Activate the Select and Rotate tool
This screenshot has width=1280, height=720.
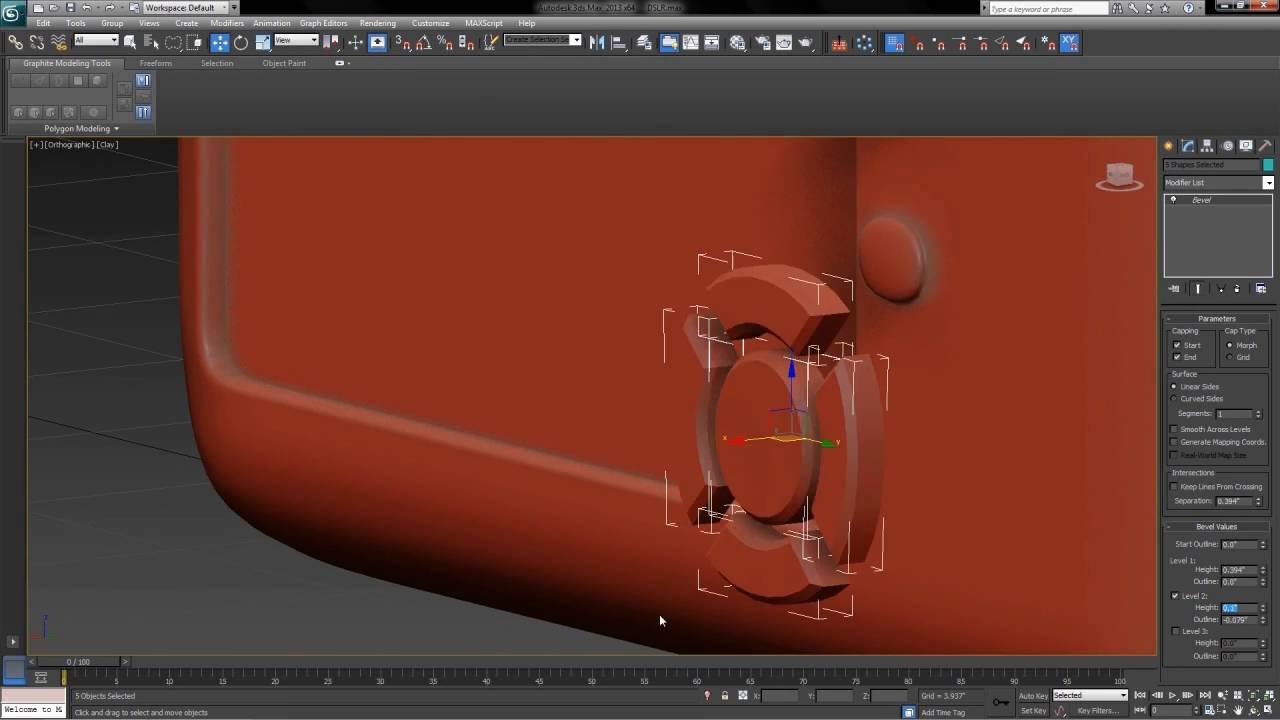point(241,42)
